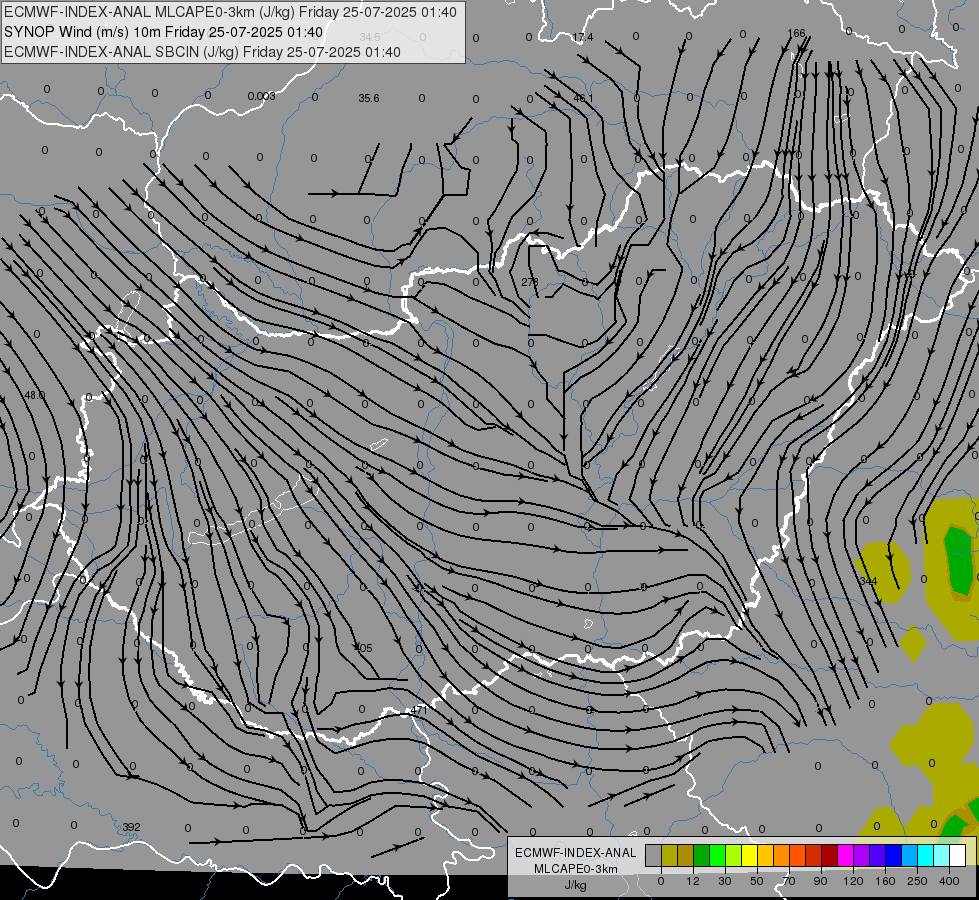Click the 160 tick label on scale
Viewport: 979px width, 900px height.
coord(885,881)
